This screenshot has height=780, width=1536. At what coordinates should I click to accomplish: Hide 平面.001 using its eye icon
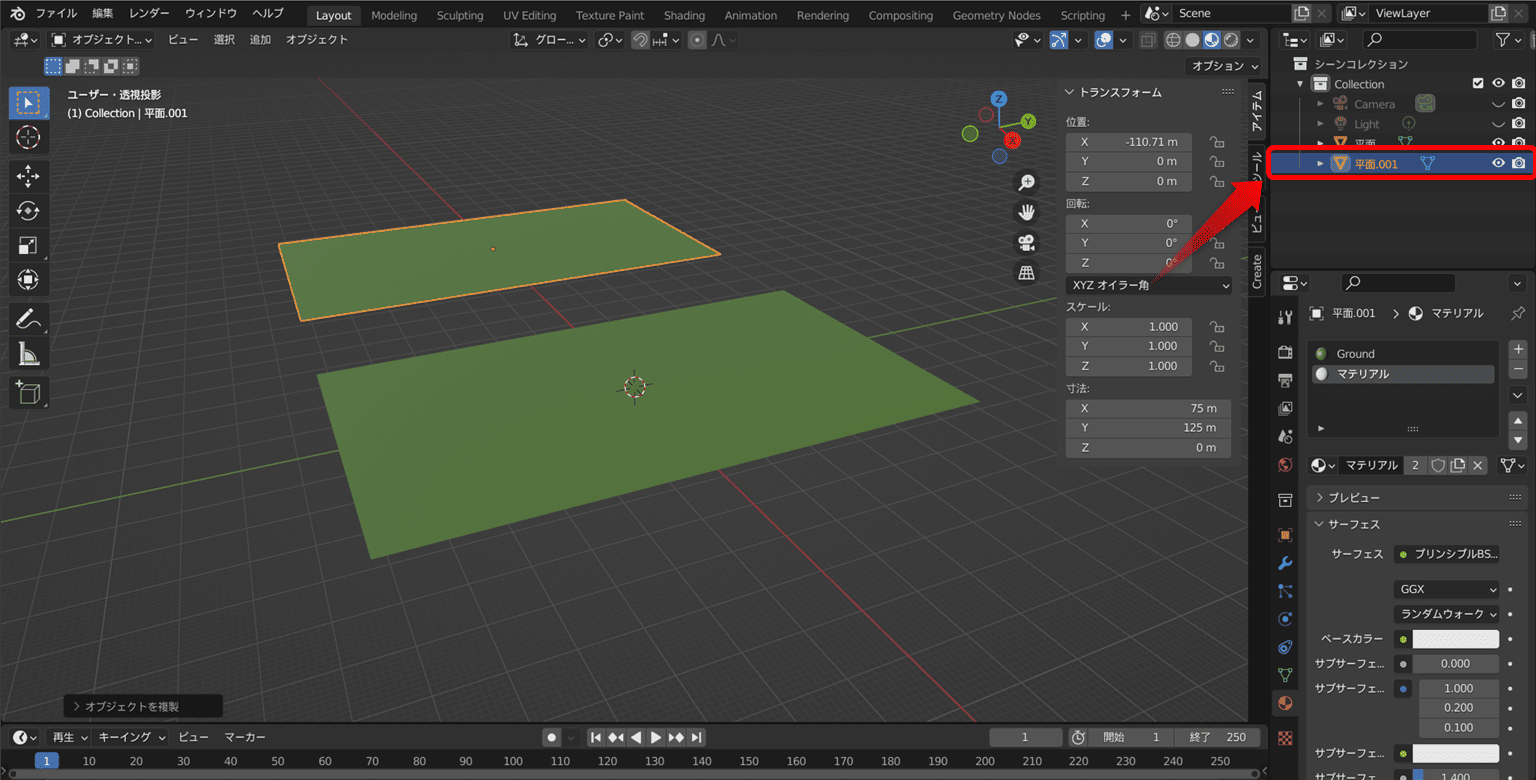1498,163
